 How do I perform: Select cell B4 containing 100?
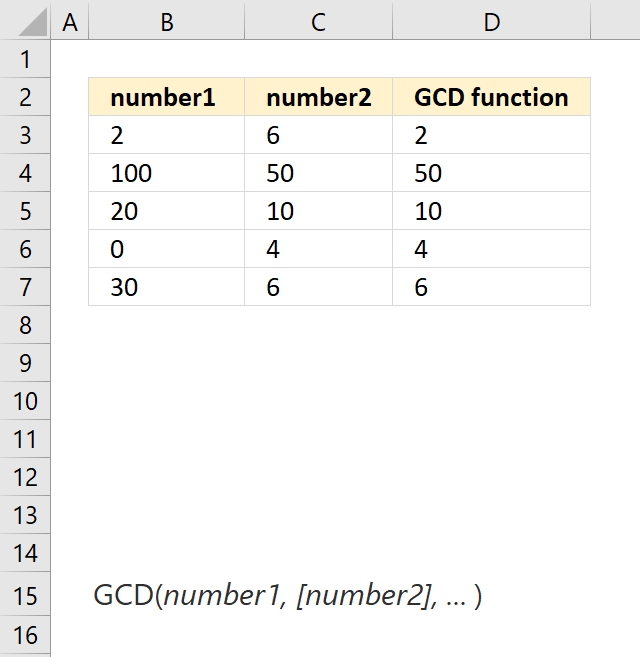[x=166, y=173]
